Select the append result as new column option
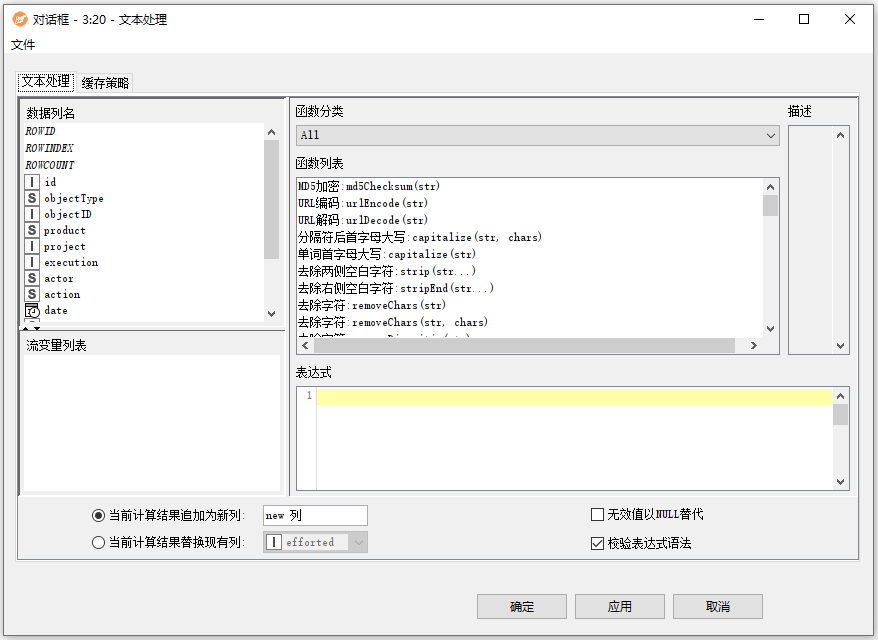Viewport: 878px width, 640px height. click(98, 516)
